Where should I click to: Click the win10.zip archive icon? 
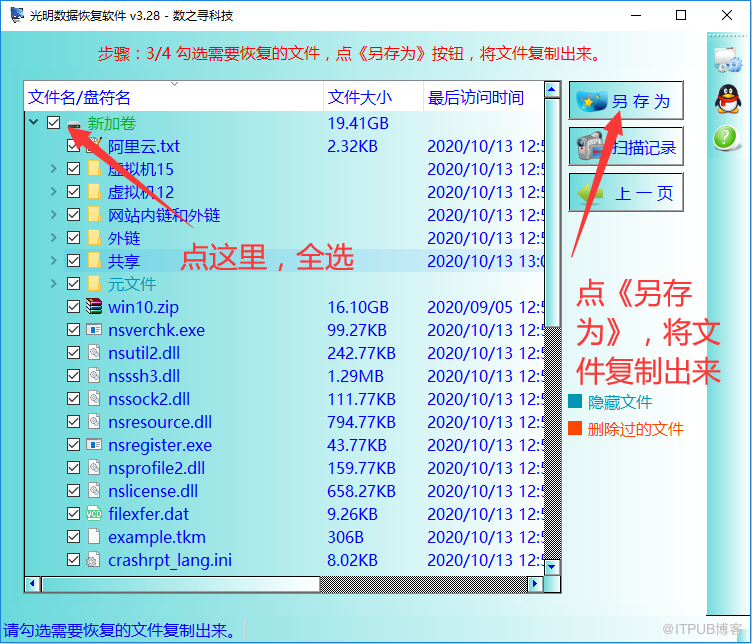click(94, 306)
